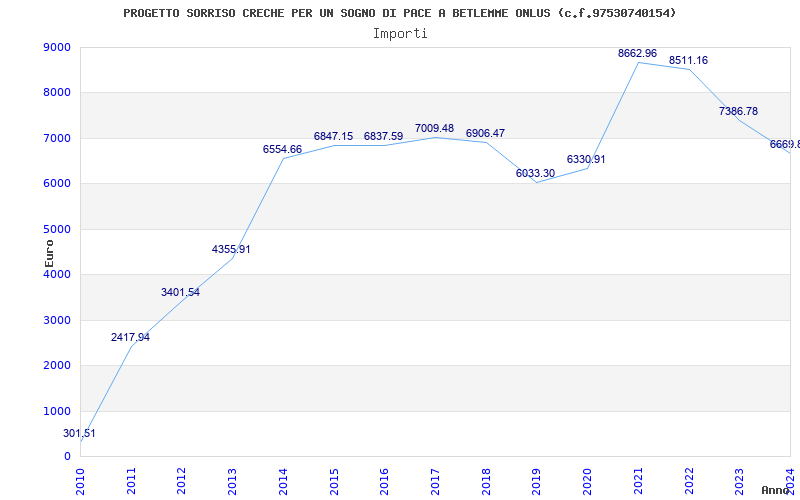Click data label 8662.96

point(637,54)
